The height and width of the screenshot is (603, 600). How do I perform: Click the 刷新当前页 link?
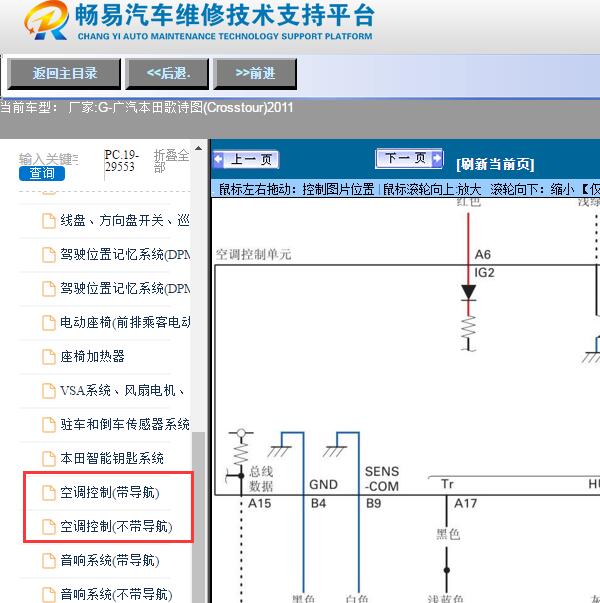click(x=495, y=164)
